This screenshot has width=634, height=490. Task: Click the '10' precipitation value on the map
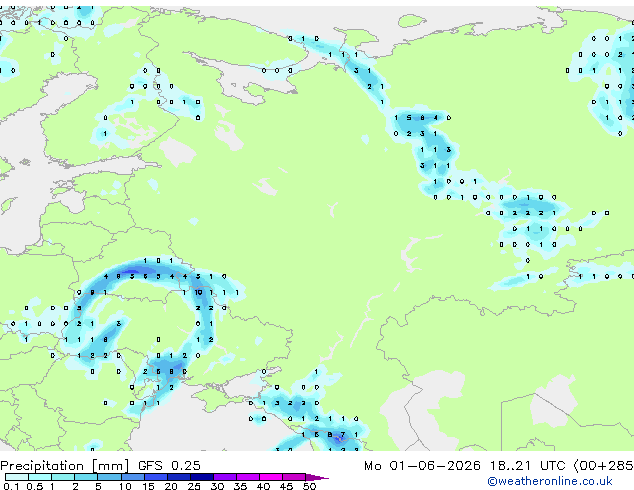198,292
